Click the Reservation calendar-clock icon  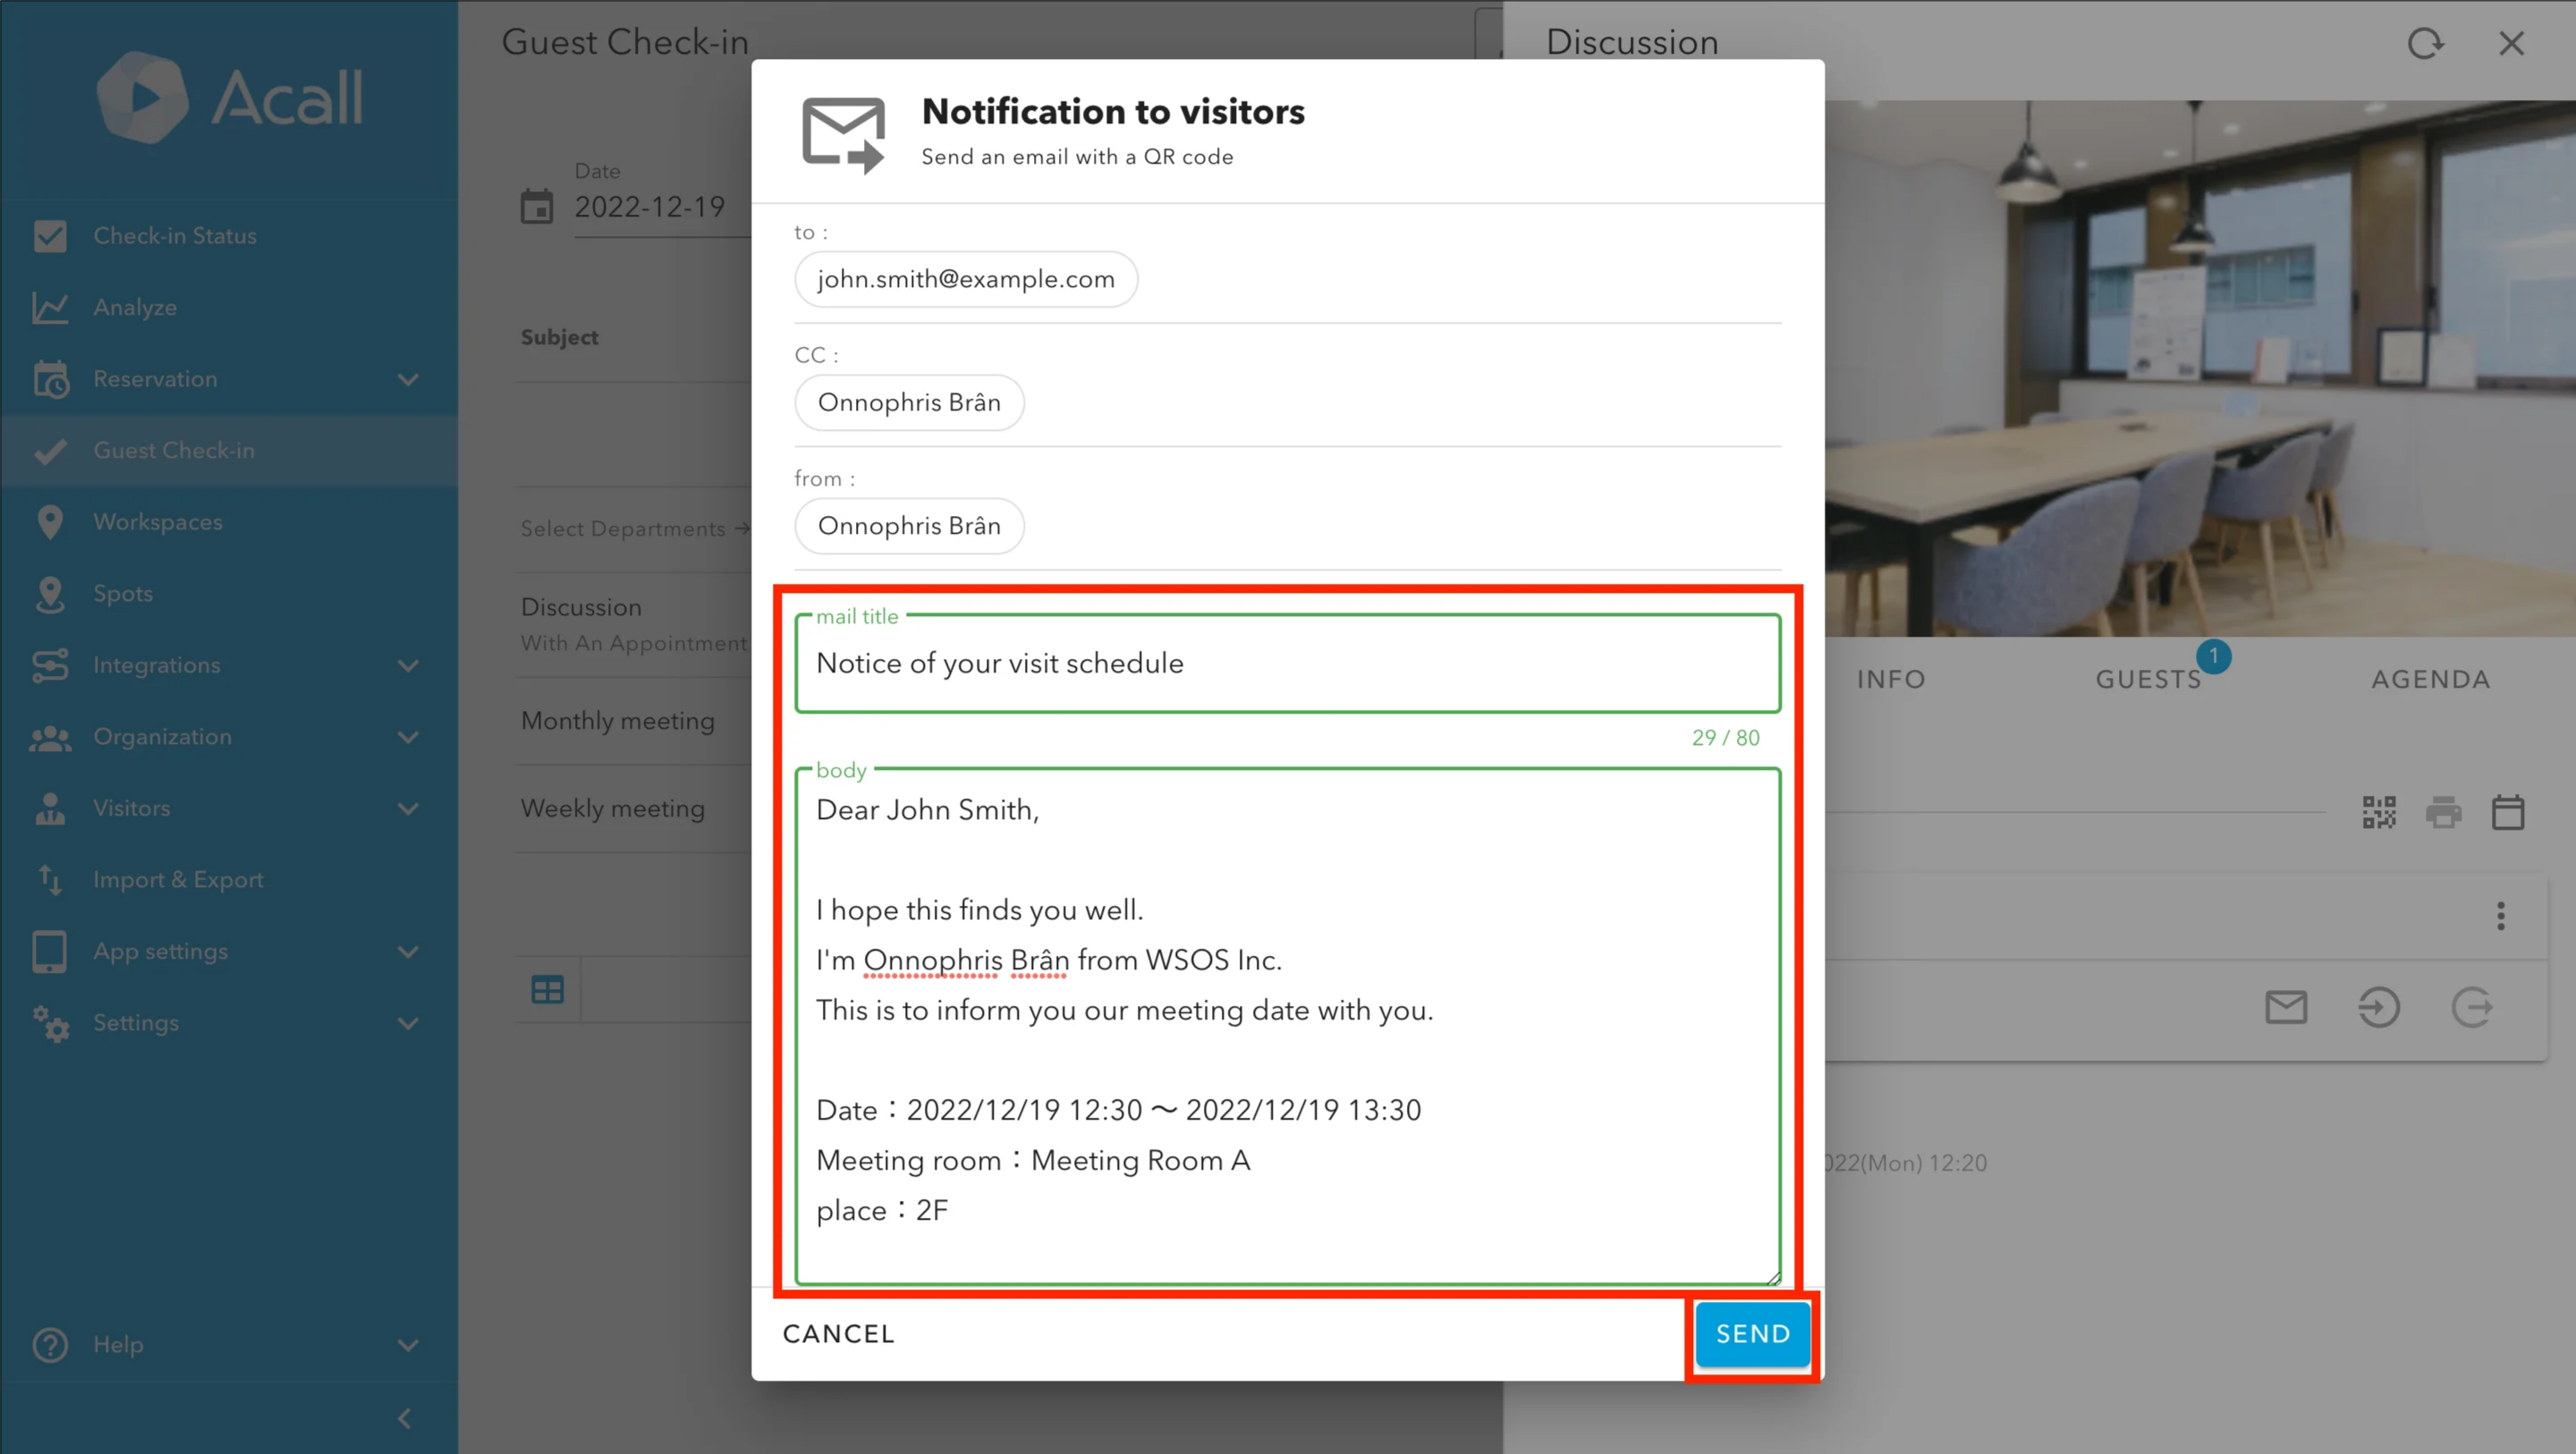(50, 379)
